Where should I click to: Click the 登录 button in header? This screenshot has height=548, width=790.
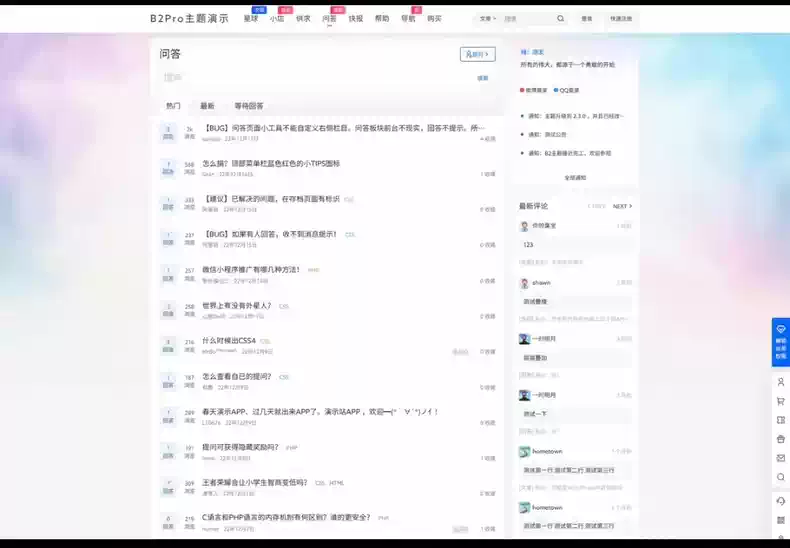[x=586, y=19]
